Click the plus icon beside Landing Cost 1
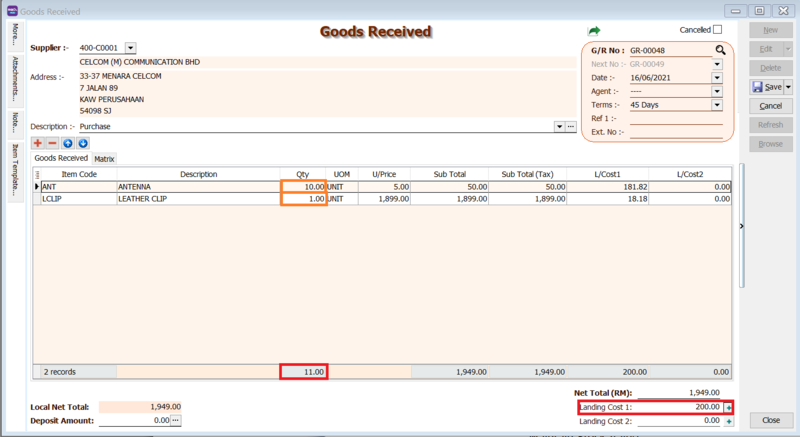 click(729, 408)
